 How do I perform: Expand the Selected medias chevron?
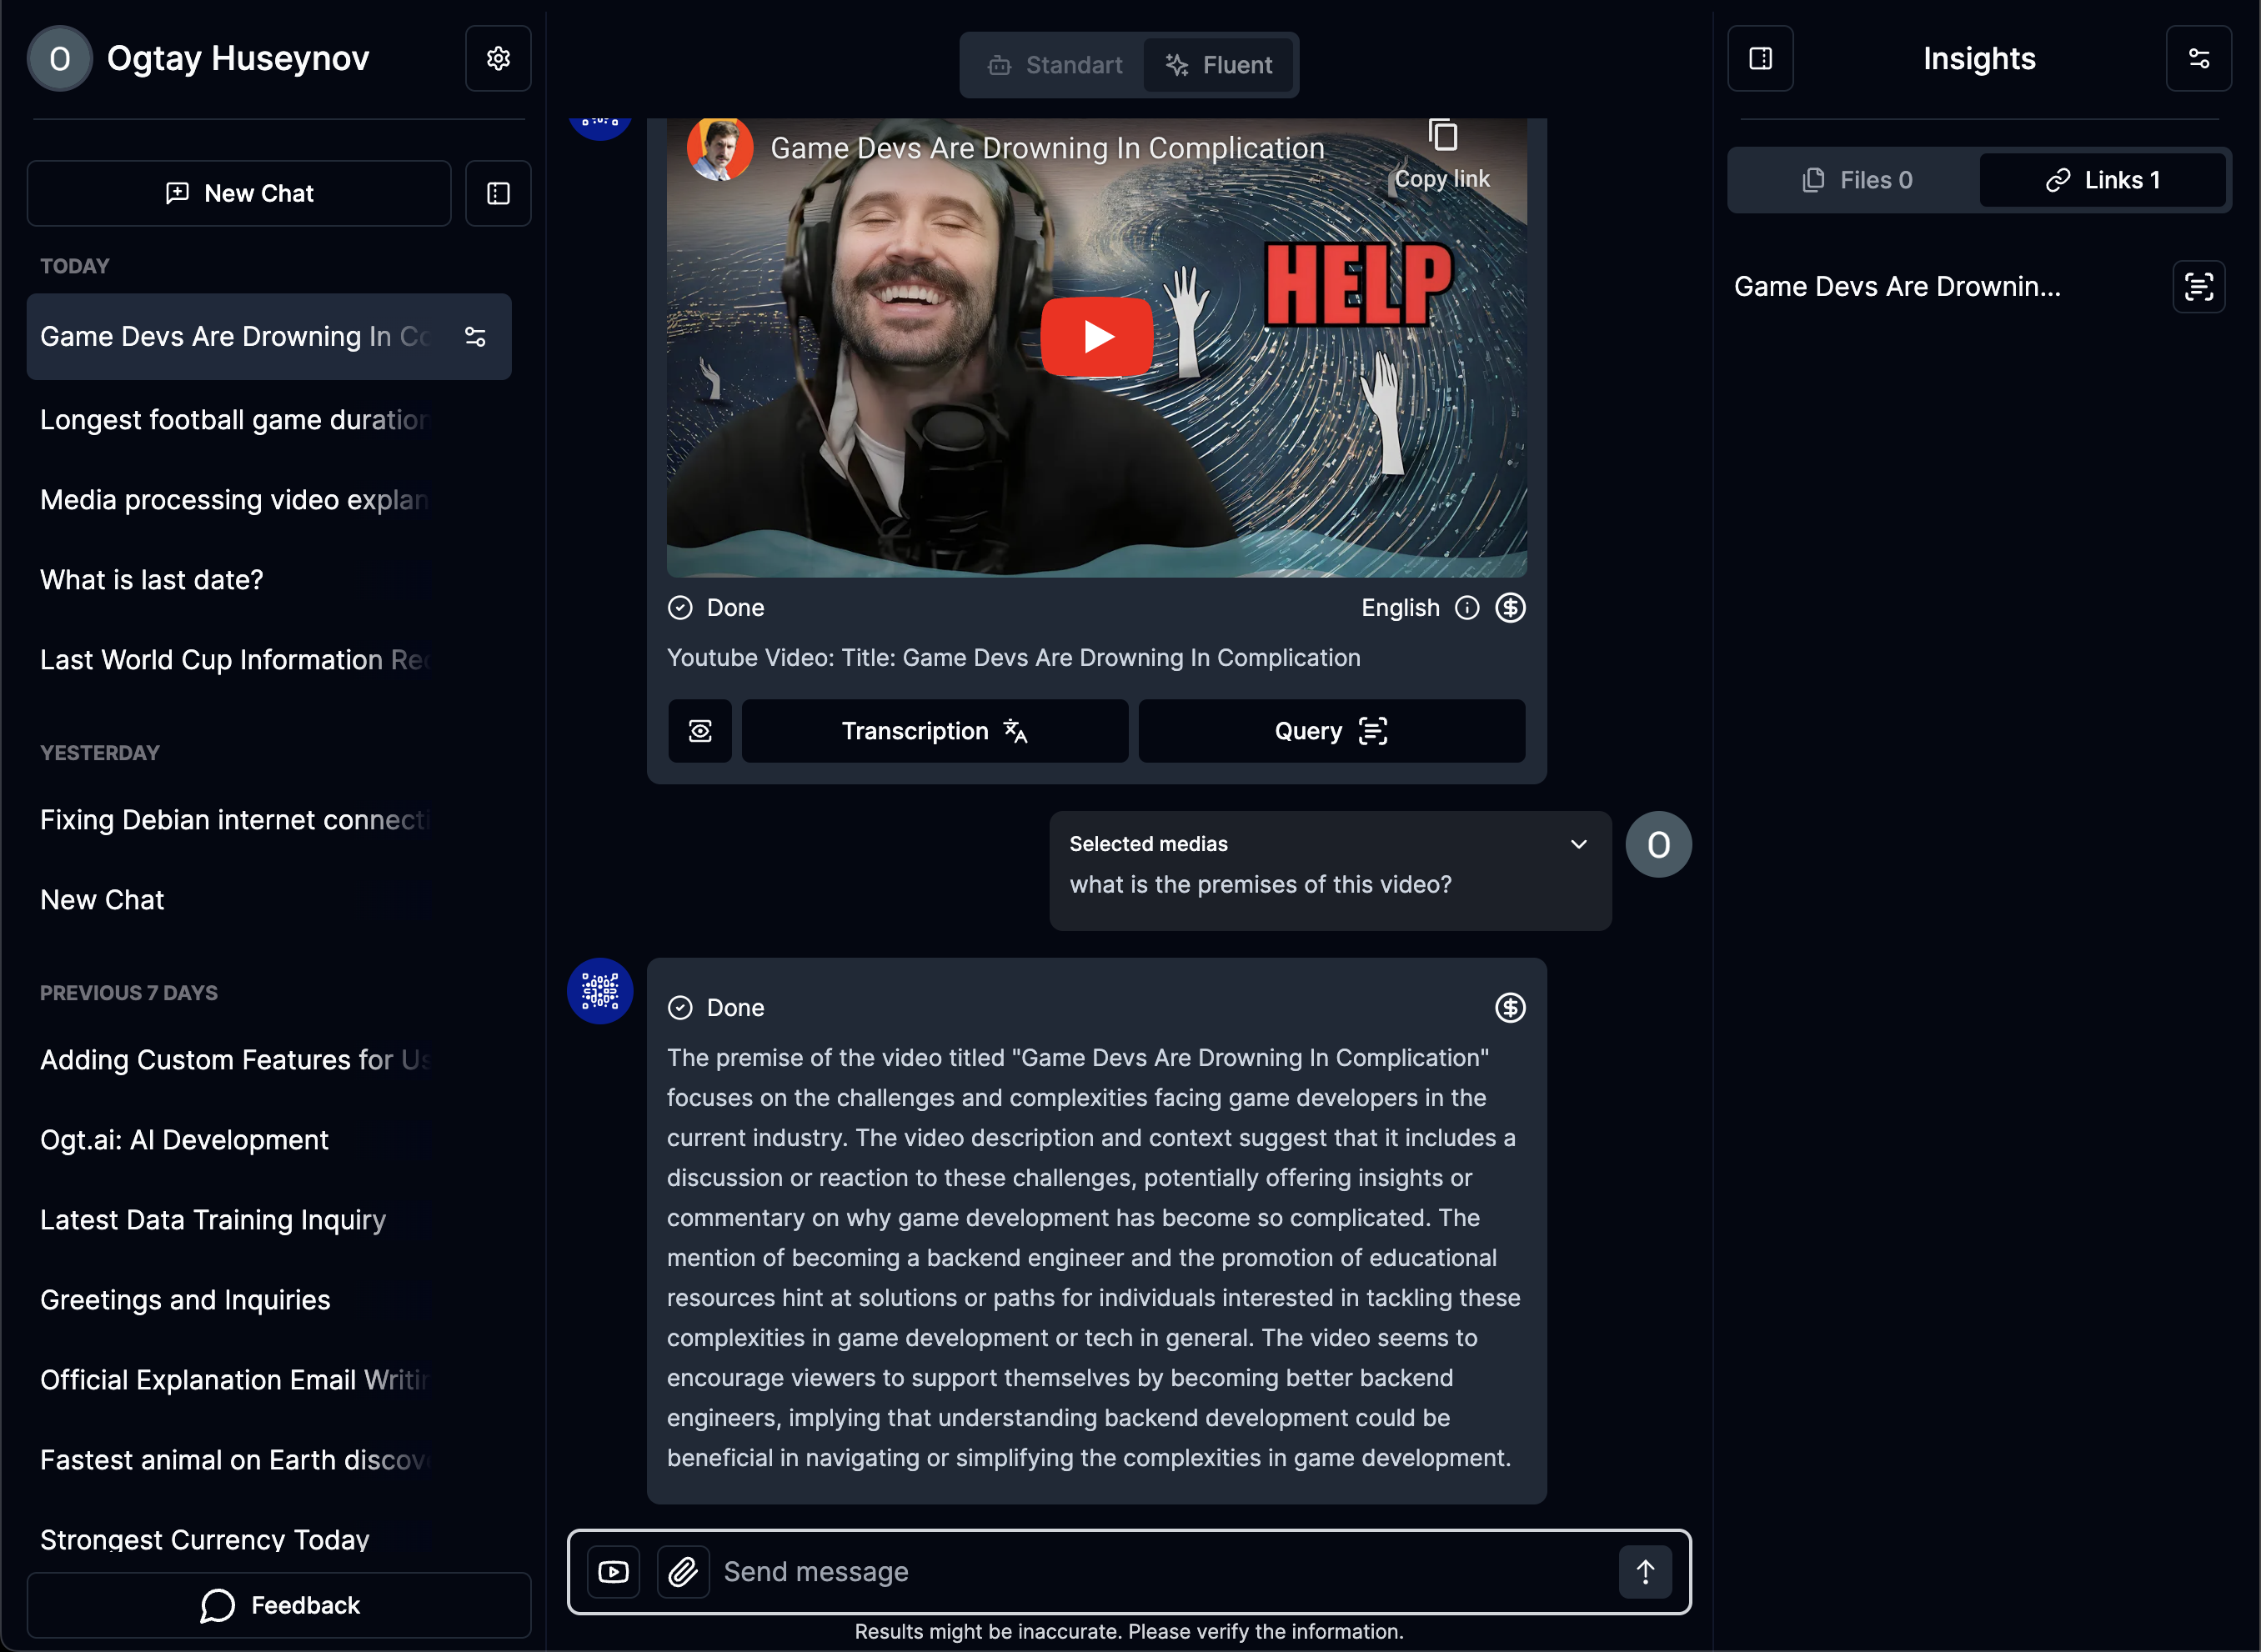1578,844
